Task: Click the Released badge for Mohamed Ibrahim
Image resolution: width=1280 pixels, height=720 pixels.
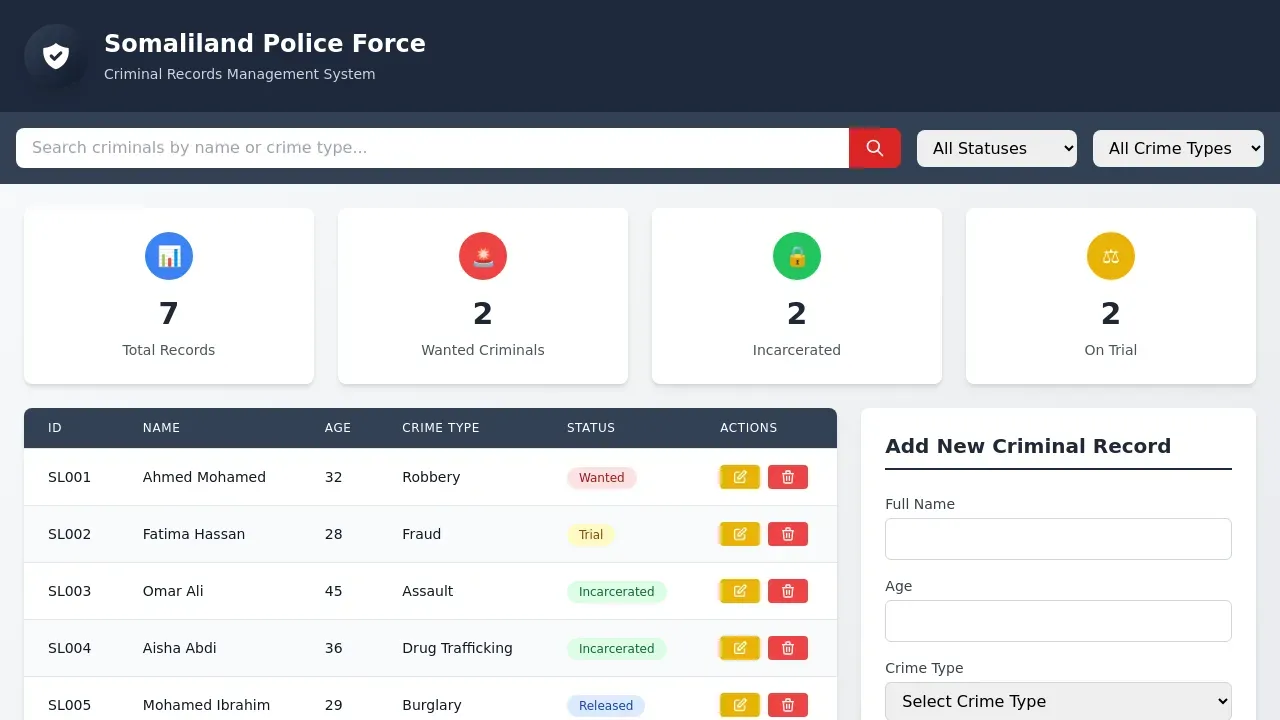Action: click(605, 705)
